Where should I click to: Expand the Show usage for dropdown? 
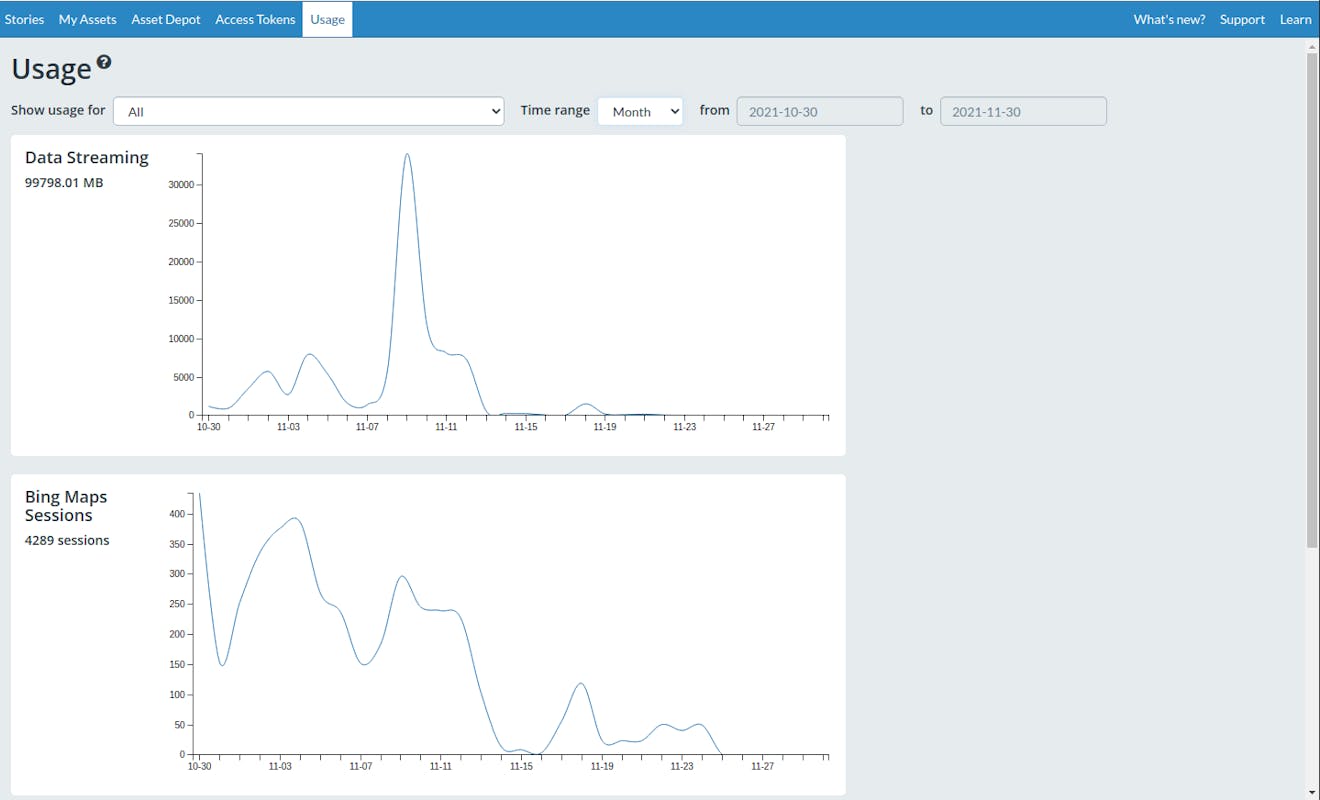pyautogui.click(x=308, y=111)
